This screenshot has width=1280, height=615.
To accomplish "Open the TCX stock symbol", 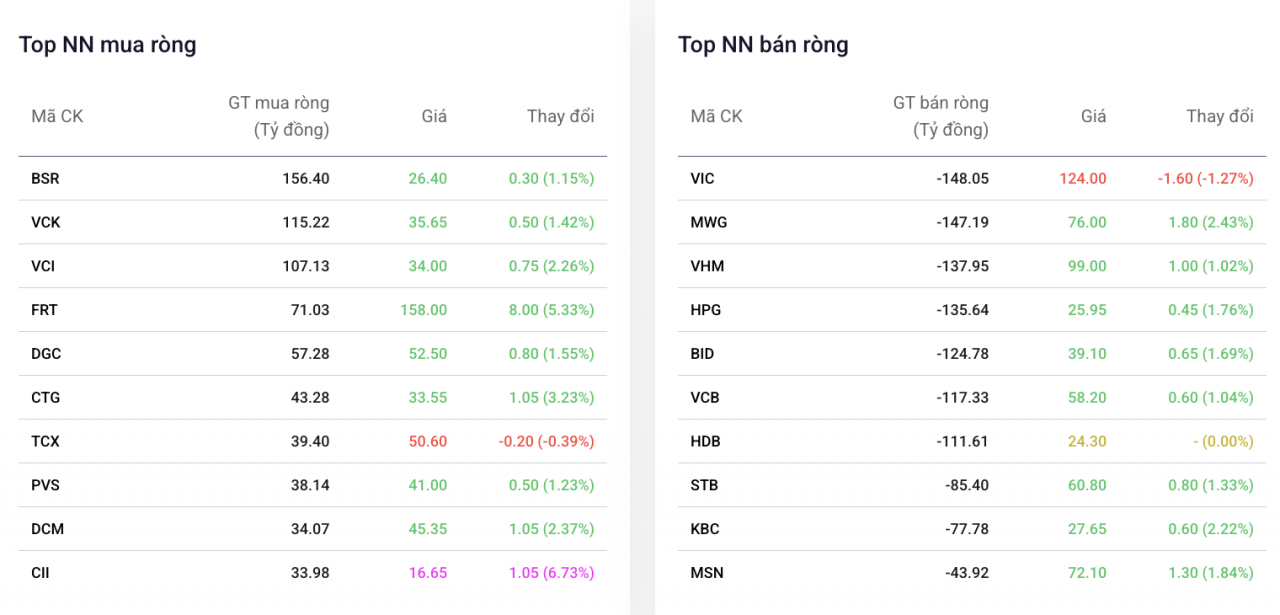I will coord(46,441).
